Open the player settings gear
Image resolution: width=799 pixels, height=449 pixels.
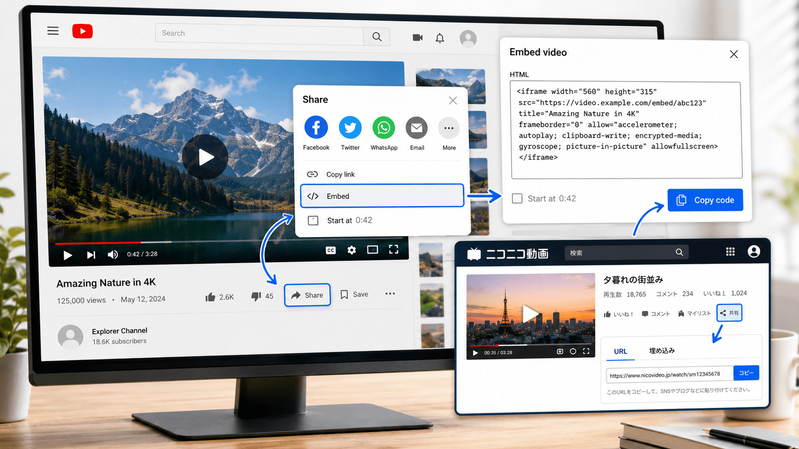point(352,250)
